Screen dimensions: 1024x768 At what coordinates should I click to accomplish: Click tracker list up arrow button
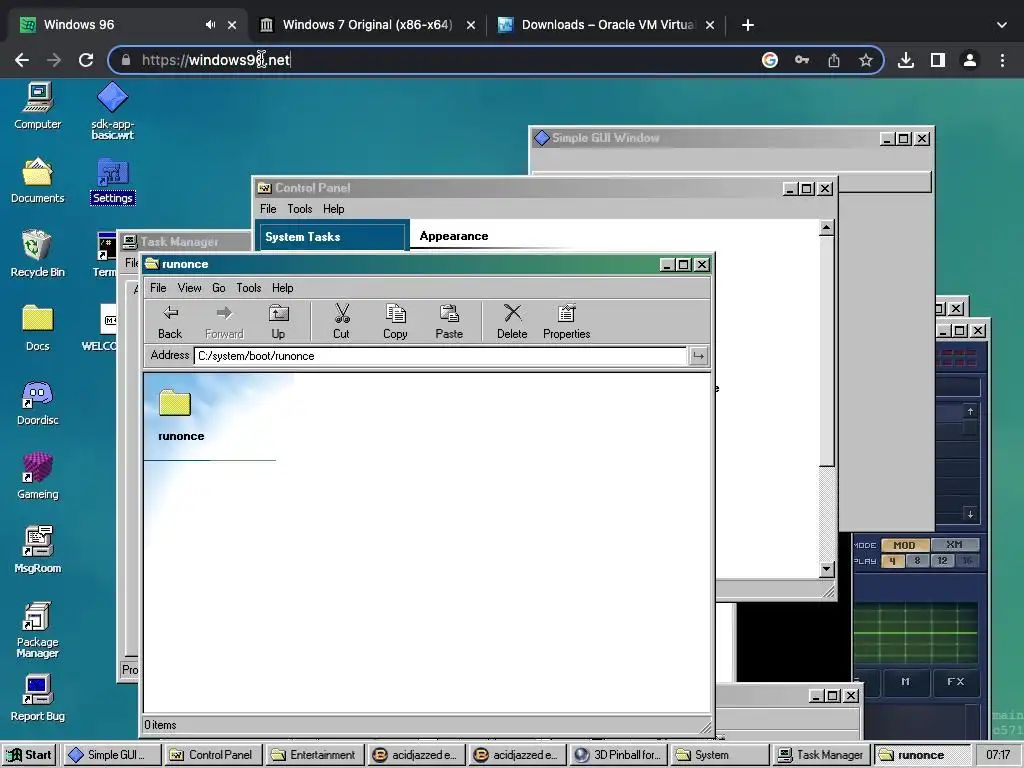coord(970,411)
